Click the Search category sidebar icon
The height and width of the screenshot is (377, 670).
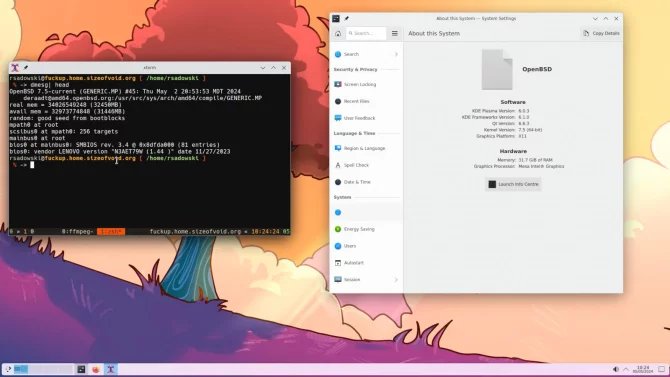[x=338, y=54]
